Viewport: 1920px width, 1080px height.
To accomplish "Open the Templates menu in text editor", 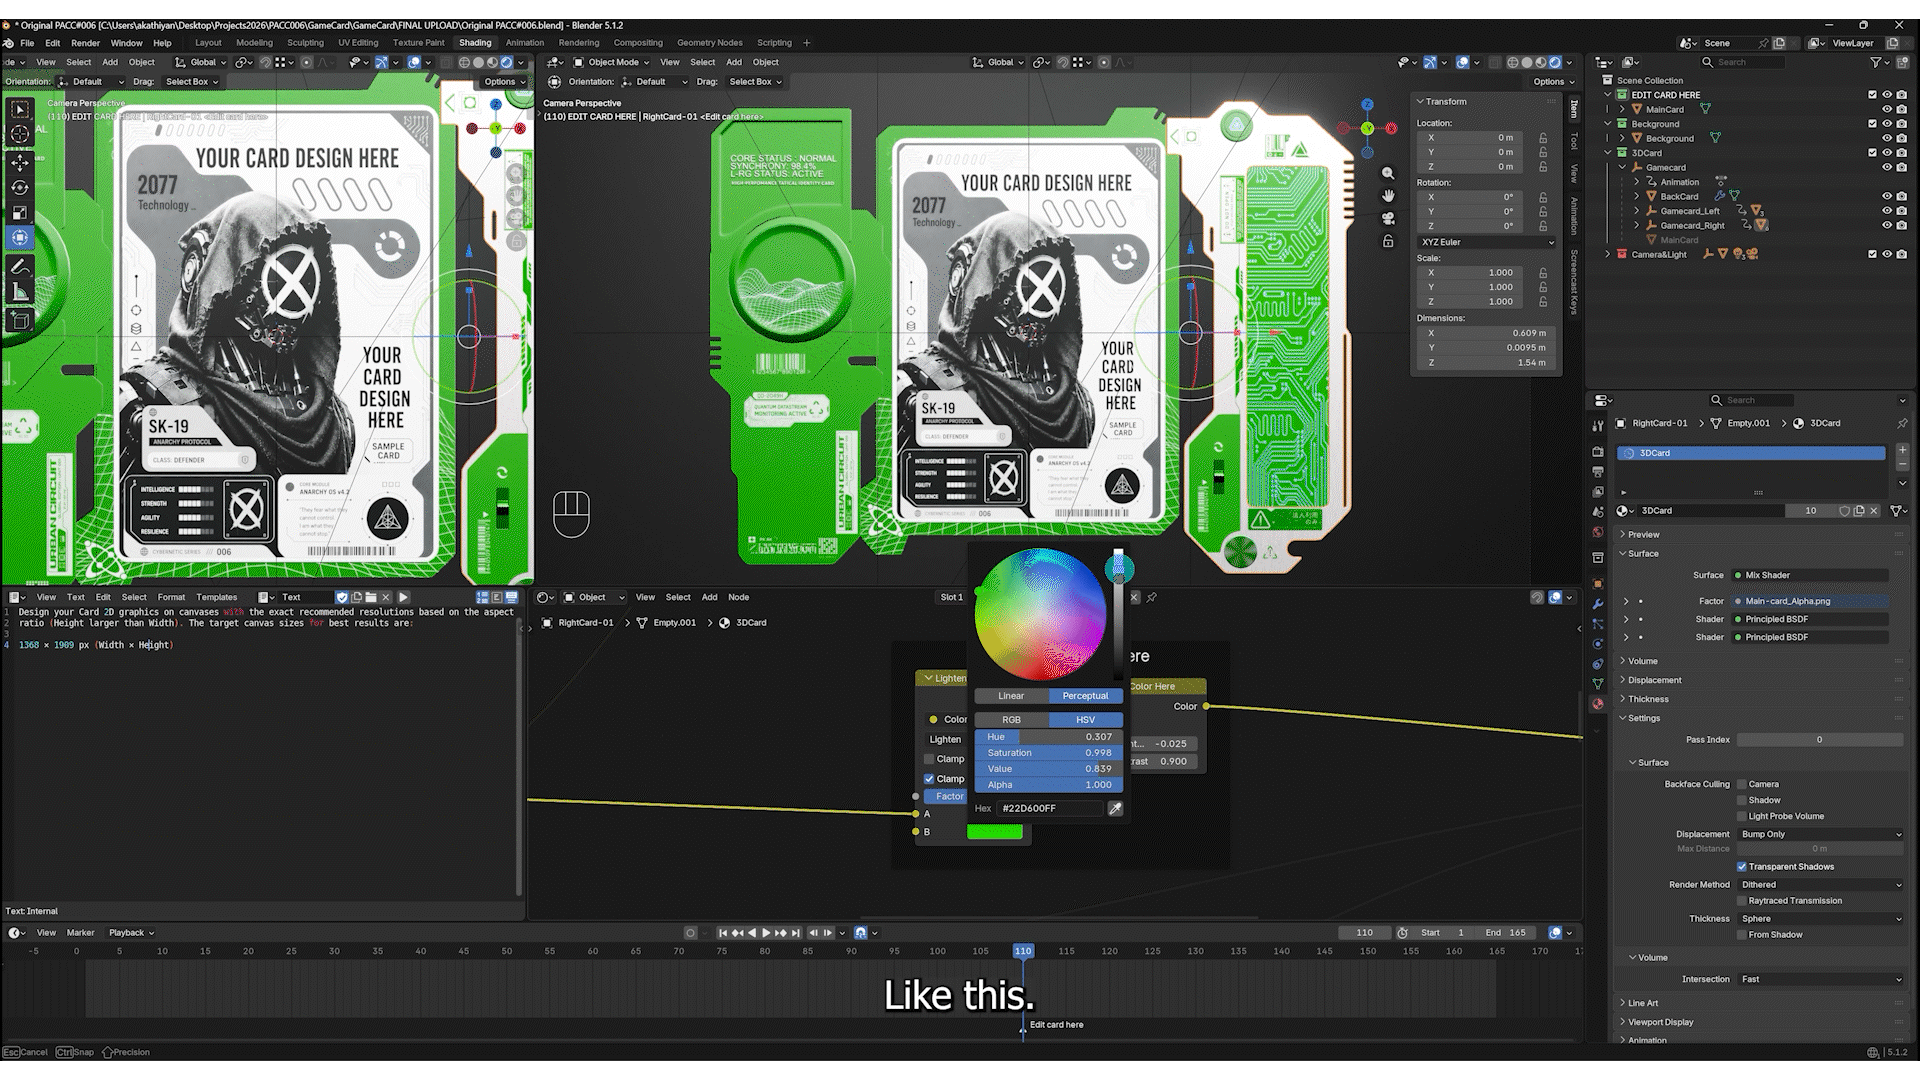I will point(217,597).
